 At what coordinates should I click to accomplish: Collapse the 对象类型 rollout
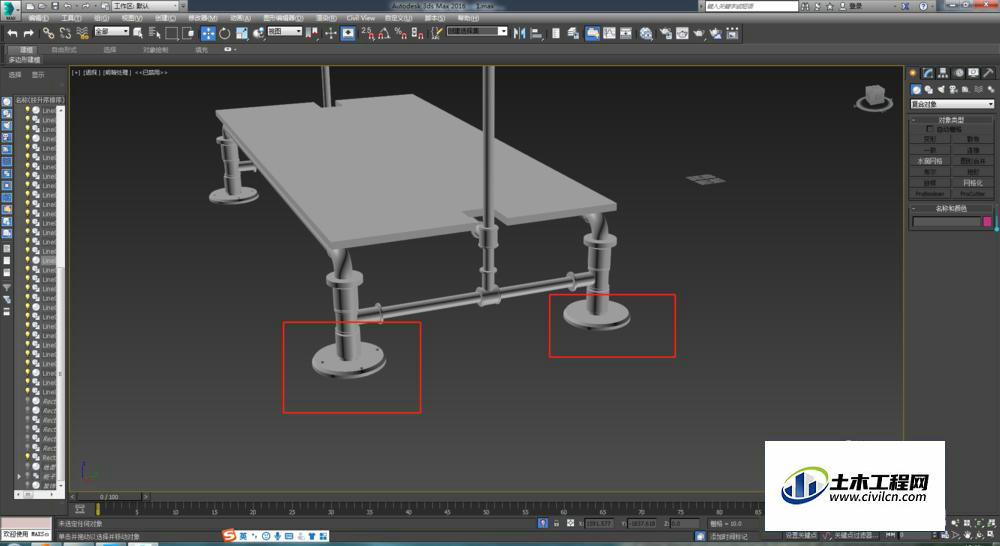click(951, 120)
